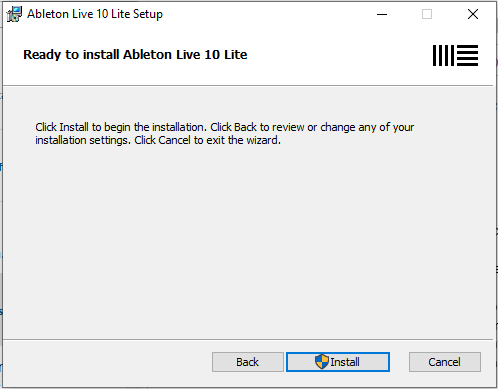Click the empty gray wizard body area
Screen dimensions: 498x389
[248, 240]
